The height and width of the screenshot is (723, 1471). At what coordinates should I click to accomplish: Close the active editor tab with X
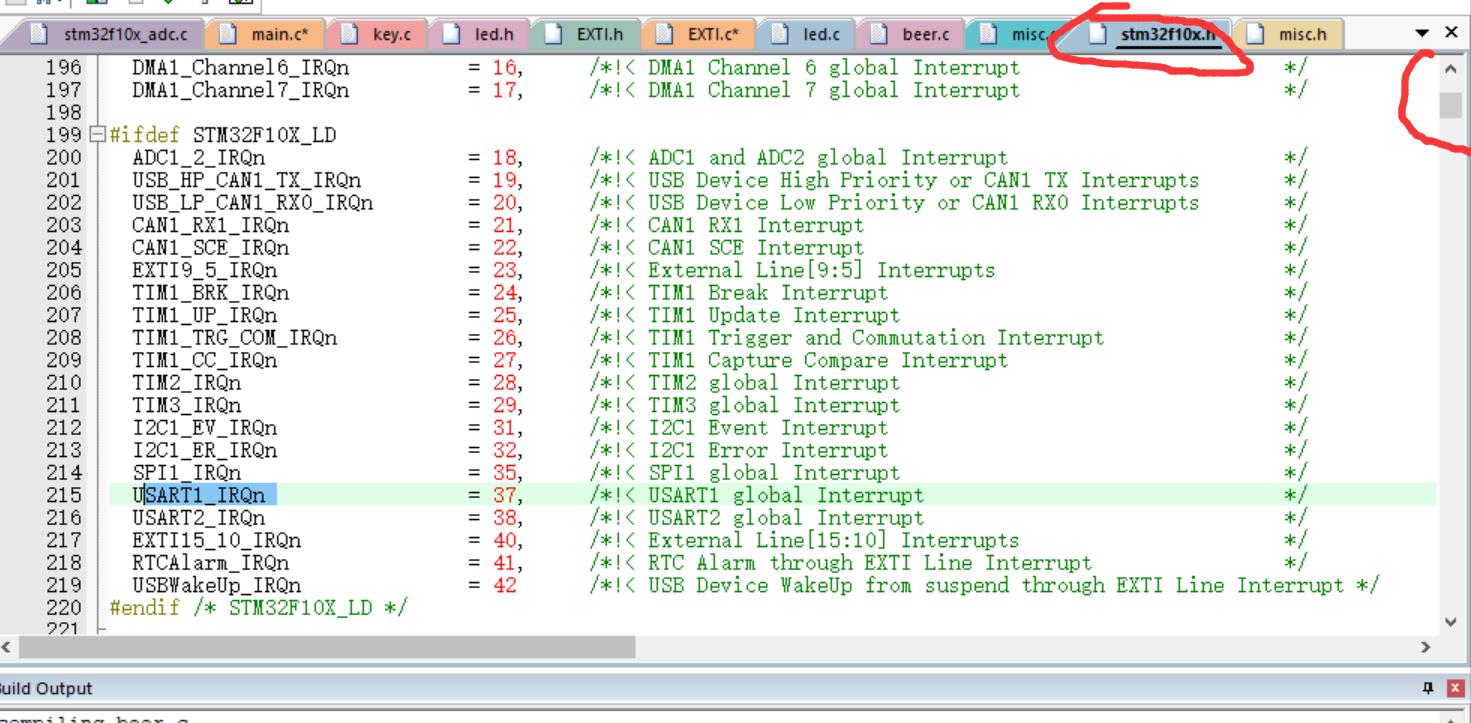tap(1452, 33)
